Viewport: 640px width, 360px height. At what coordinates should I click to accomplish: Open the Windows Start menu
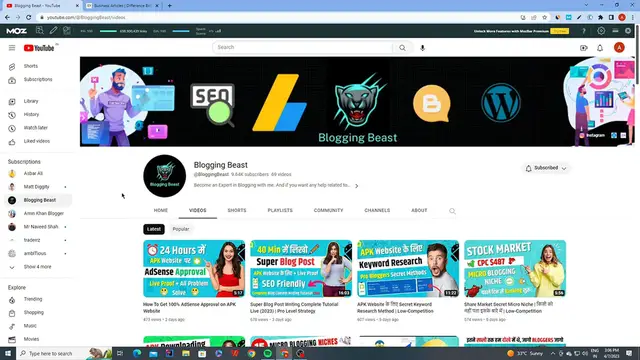coord(8,353)
